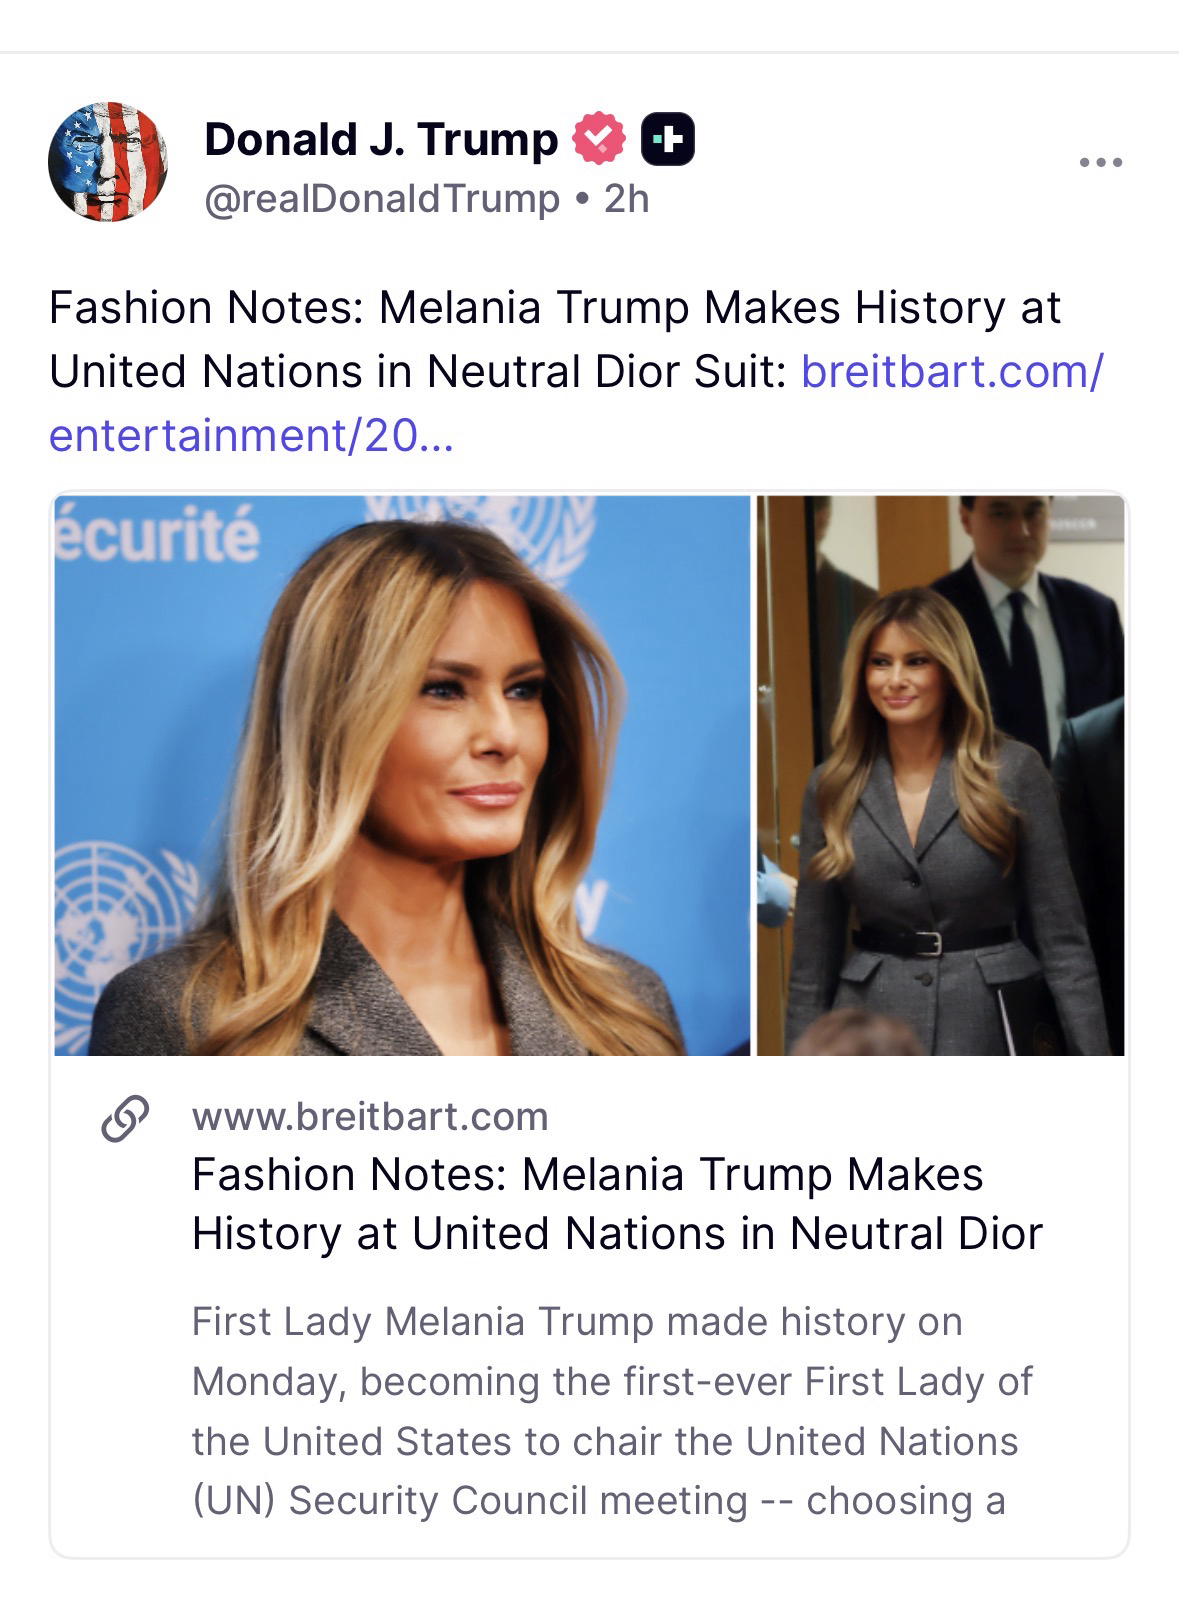Click the entertainment/20... truncated URL line
This screenshot has width=1179, height=1603.
[251, 436]
